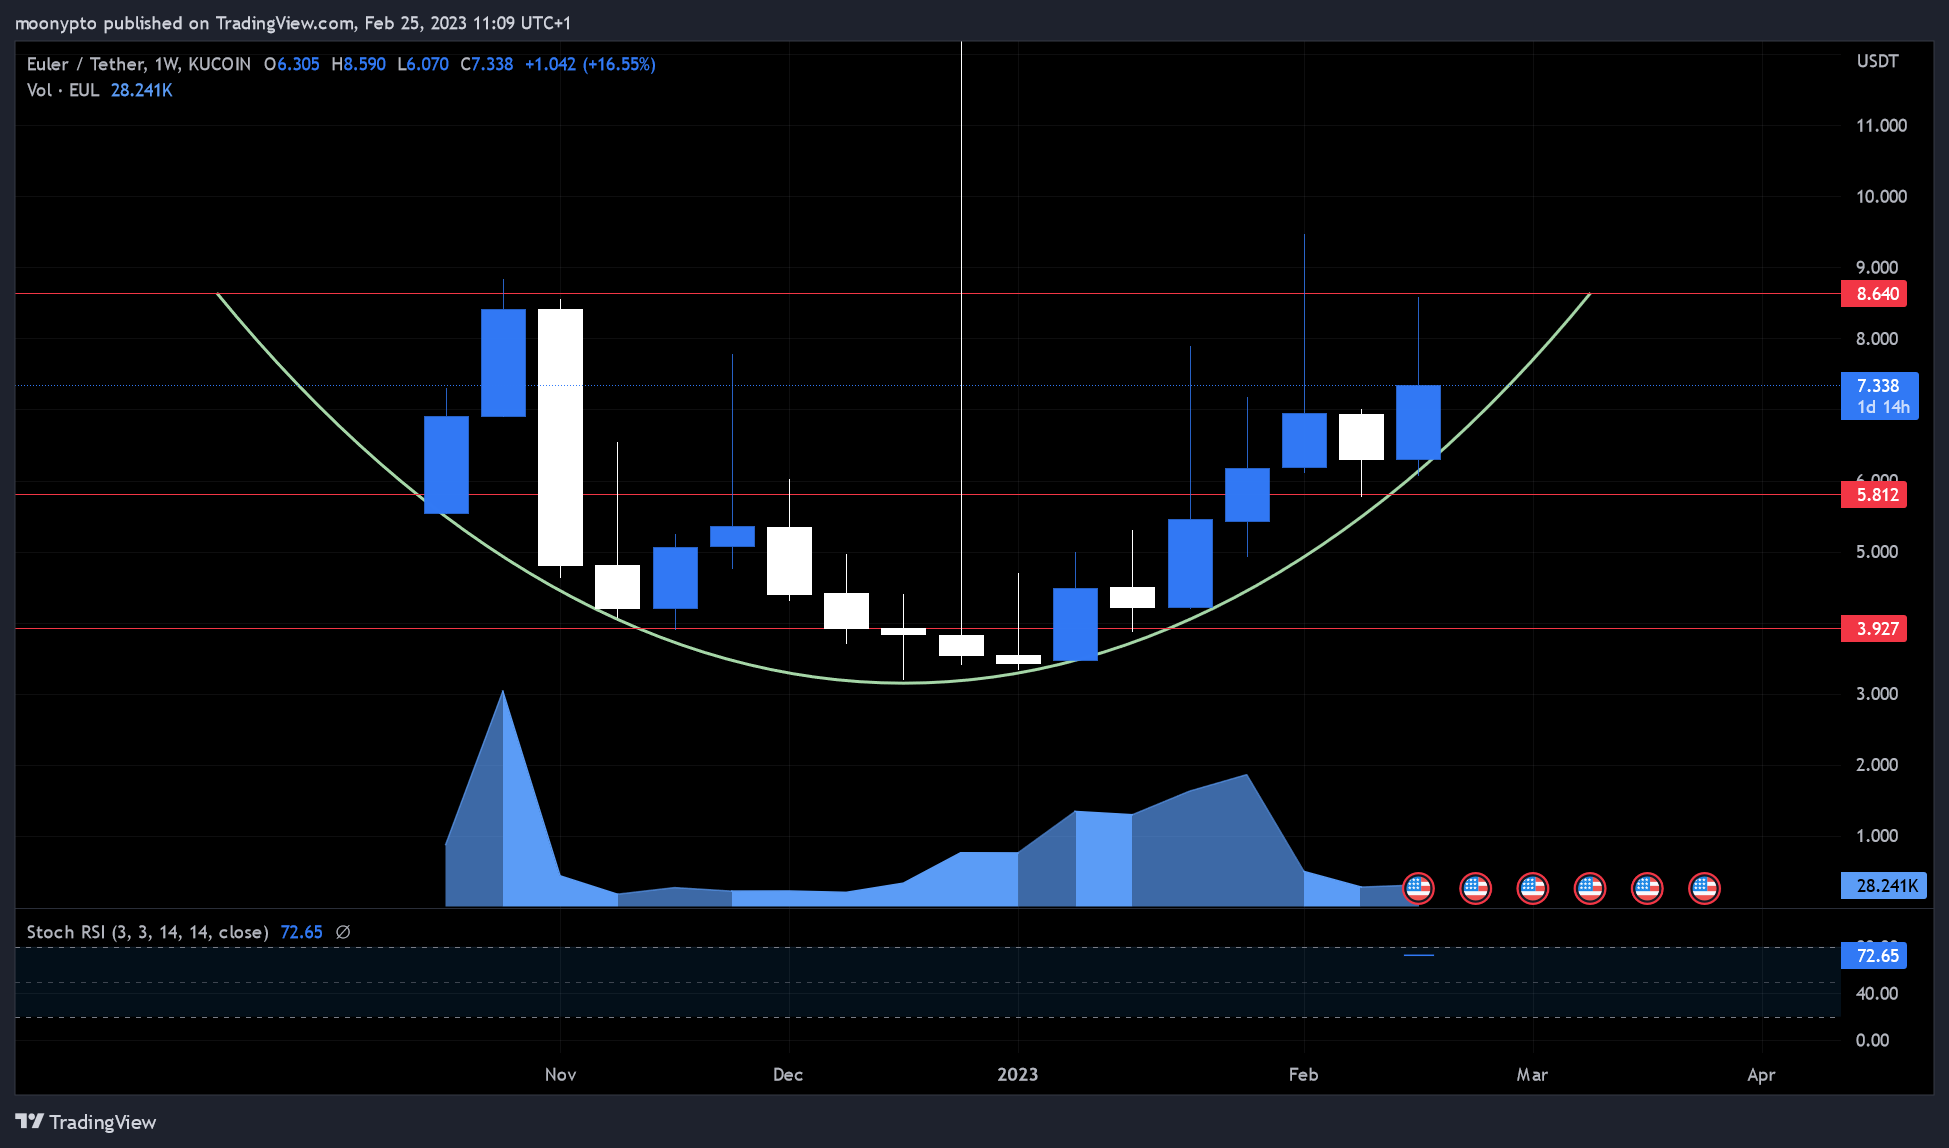1949x1148 pixels.
Task: Open the leftmost US flag economic event marker
Action: point(1418,888)
